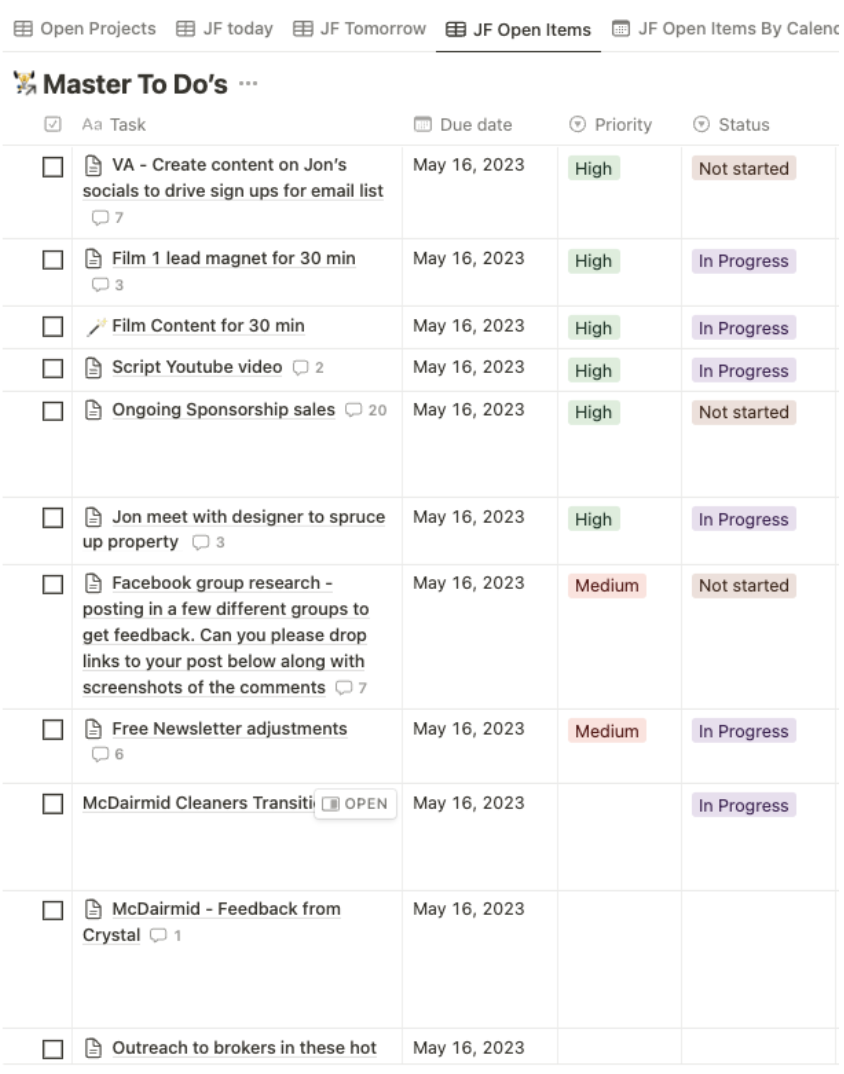The width and height of the screenshot is (844, 1074).
Task: Open comments bubble on Ongoing Sponsorship sales
Action: point(366,410)
